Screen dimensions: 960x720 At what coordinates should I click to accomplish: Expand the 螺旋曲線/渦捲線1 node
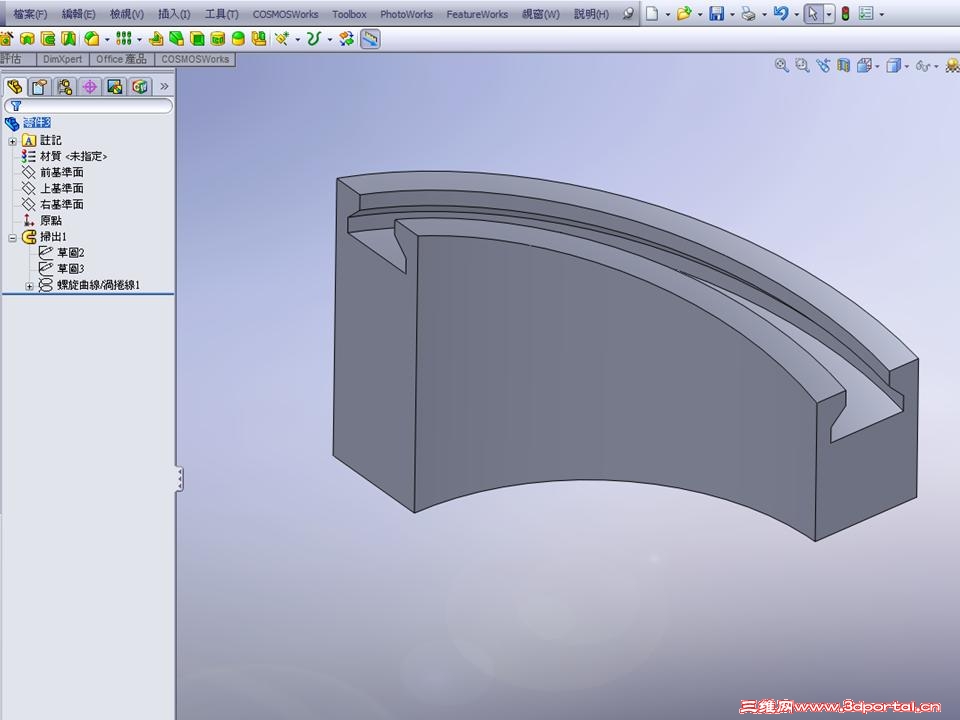[29, 286]
